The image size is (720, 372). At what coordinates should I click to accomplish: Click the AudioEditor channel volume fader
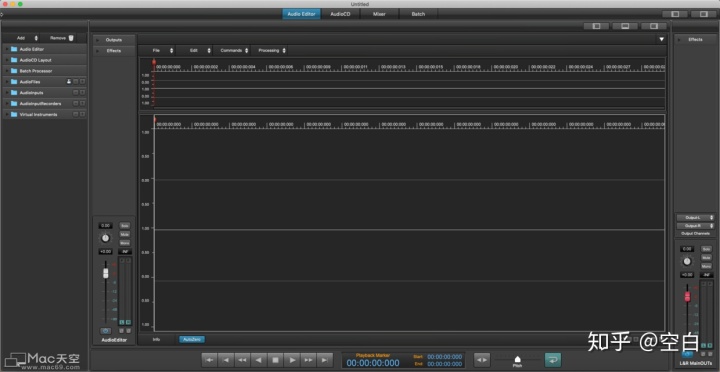point(106,273)
